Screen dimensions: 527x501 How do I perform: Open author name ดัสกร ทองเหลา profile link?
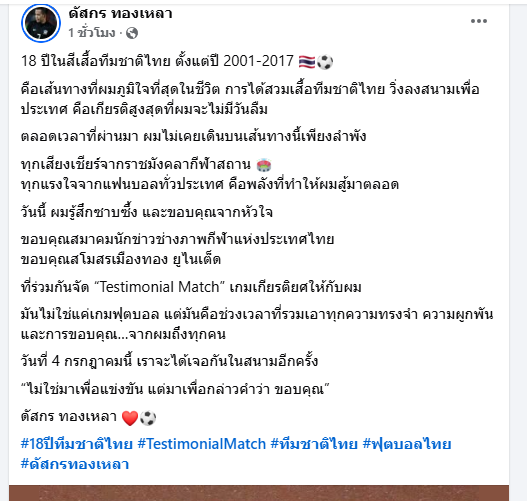120,14
